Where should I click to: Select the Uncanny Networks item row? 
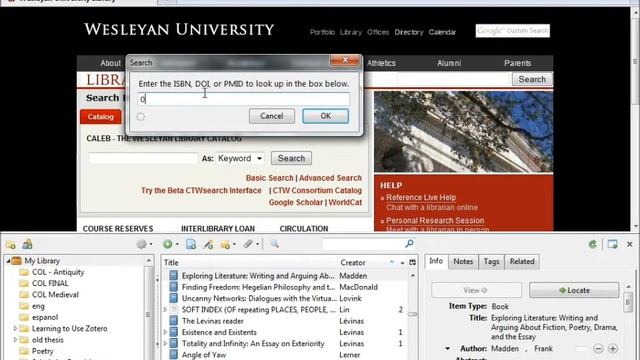285,298
